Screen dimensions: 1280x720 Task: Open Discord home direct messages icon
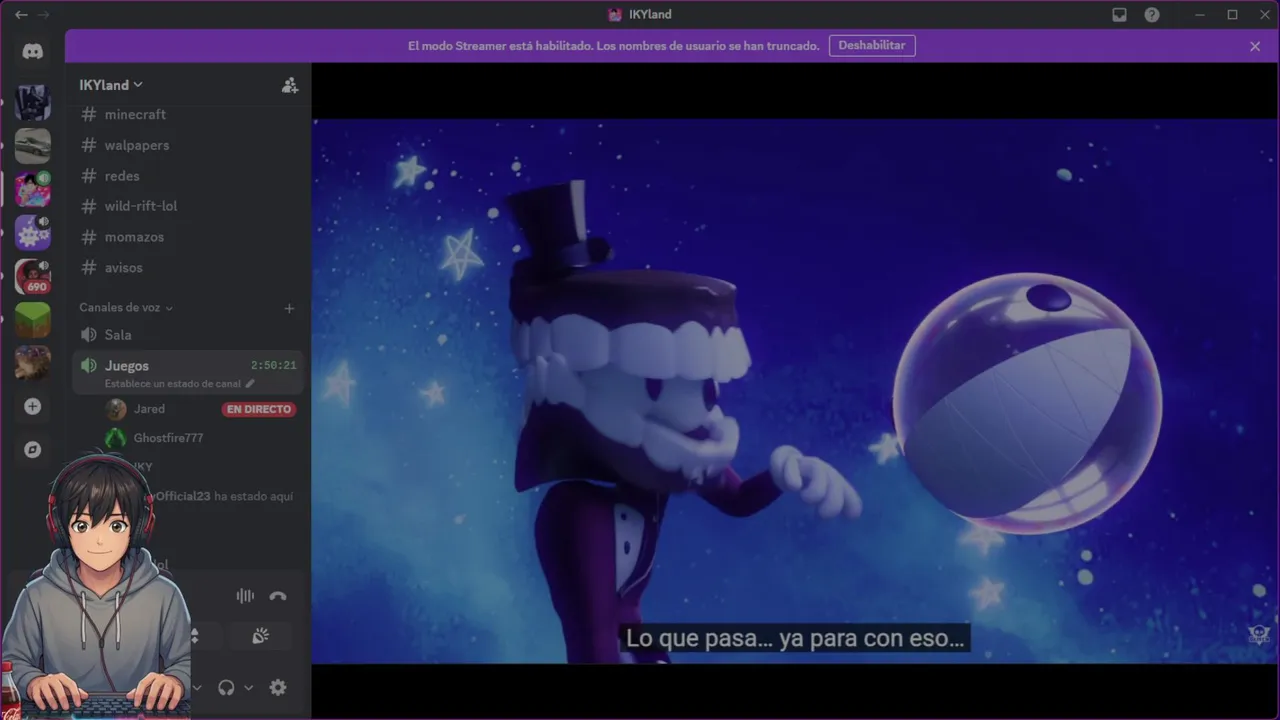(x=33, y=52)
